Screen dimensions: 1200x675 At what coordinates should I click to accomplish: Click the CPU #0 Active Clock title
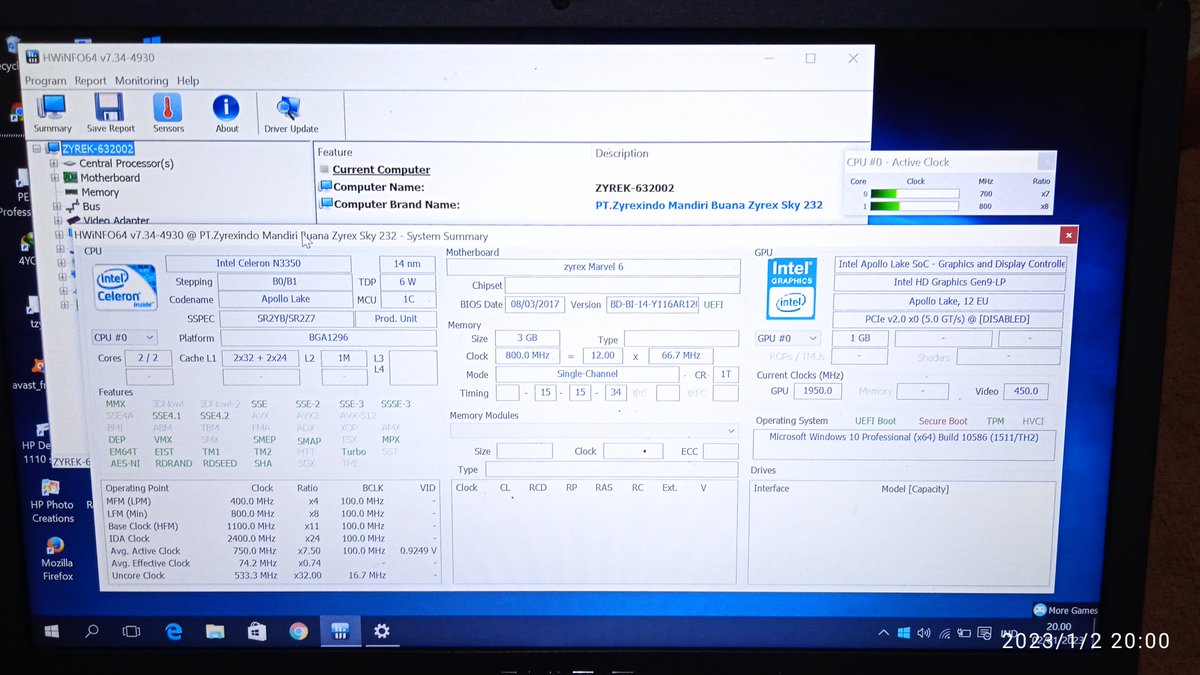coord(898,162)
